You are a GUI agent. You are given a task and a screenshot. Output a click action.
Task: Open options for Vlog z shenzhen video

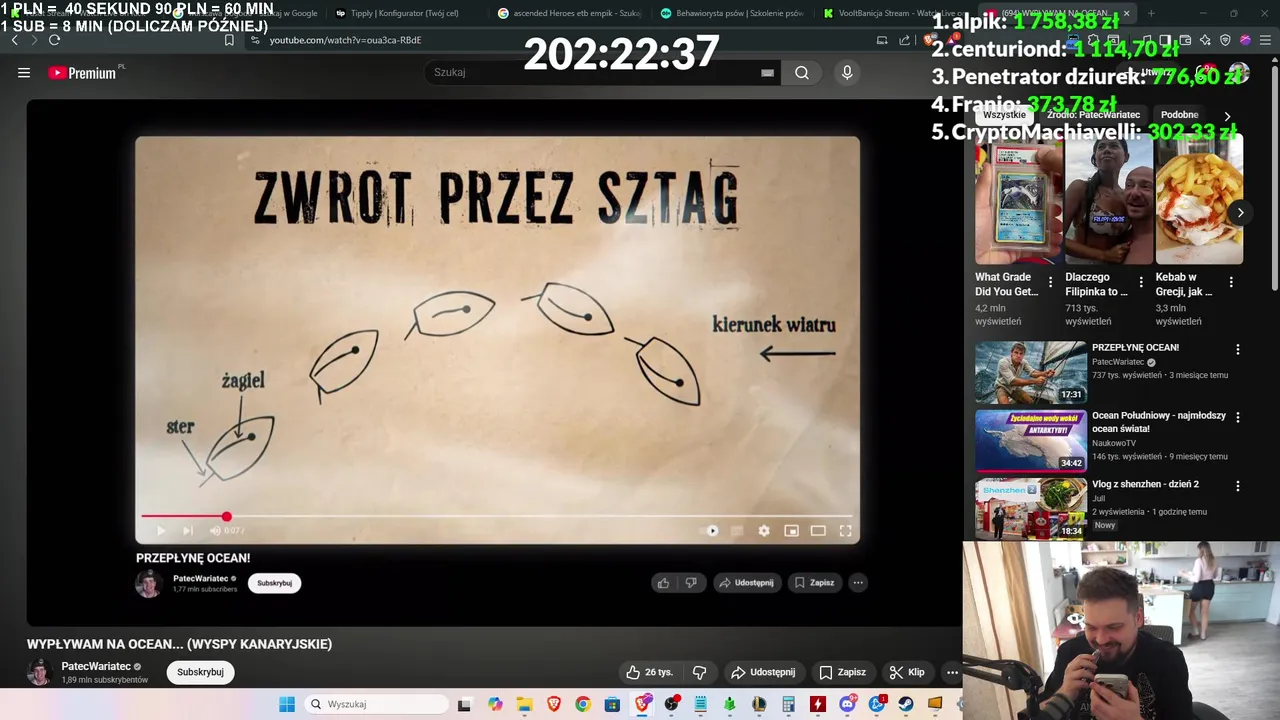1238,486
